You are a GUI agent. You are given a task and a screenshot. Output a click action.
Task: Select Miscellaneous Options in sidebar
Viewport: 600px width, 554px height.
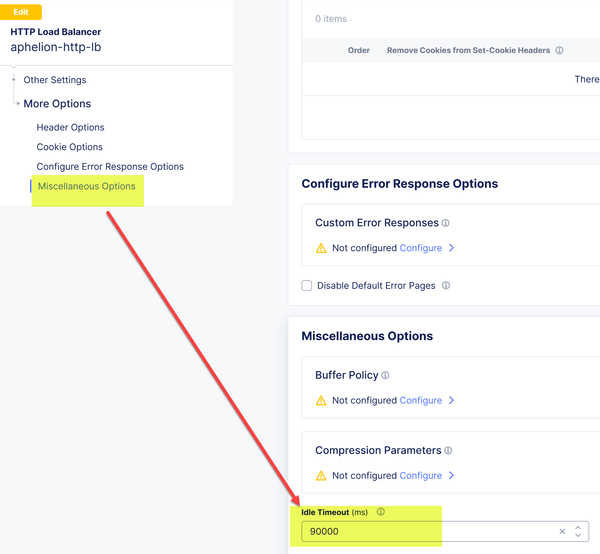(86, 186)
